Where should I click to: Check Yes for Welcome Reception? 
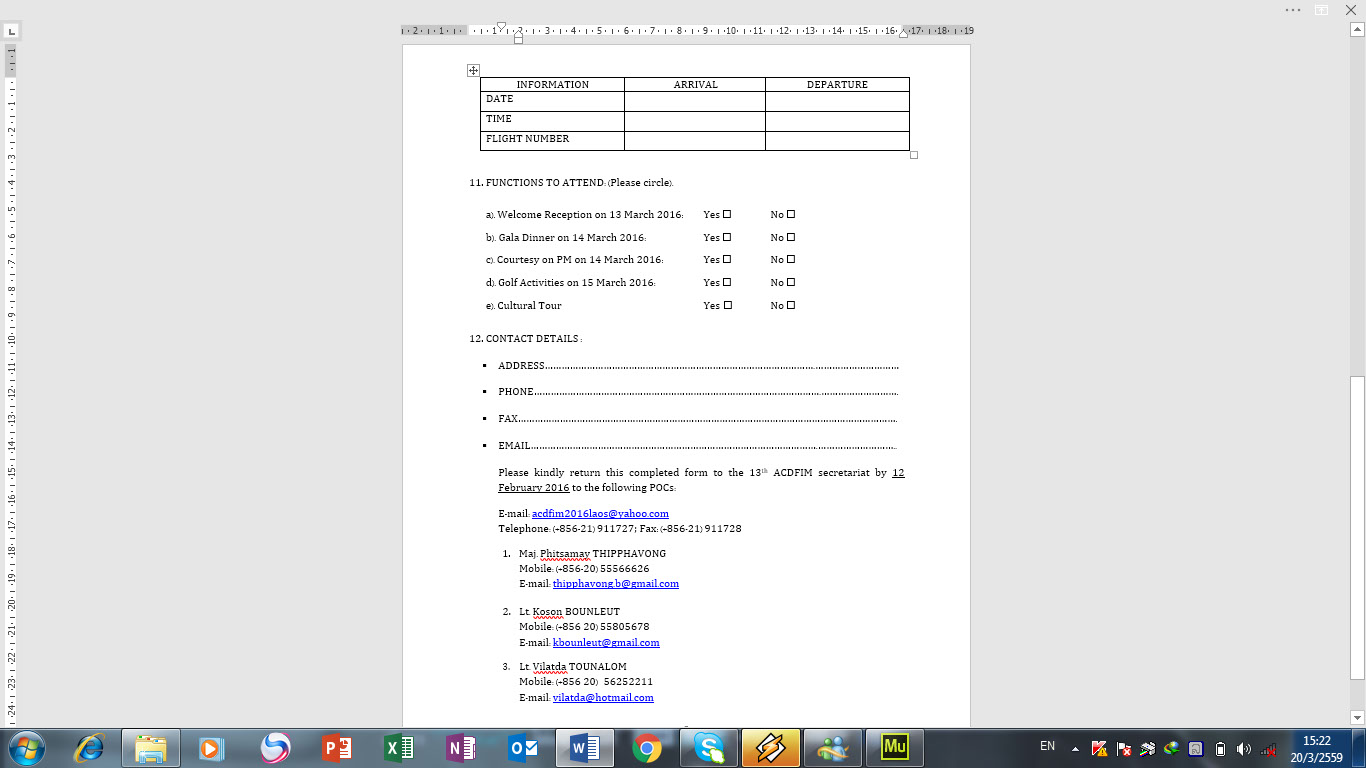click(x=727, y=214)
